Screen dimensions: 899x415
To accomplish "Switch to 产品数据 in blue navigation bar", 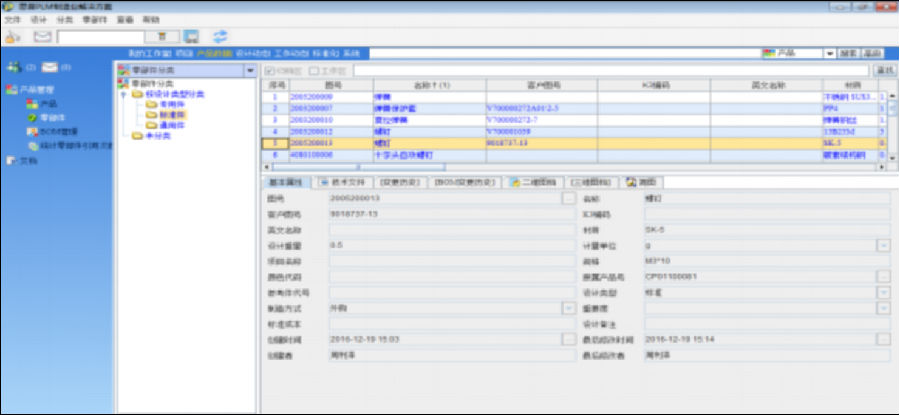I will click(214, 53).
